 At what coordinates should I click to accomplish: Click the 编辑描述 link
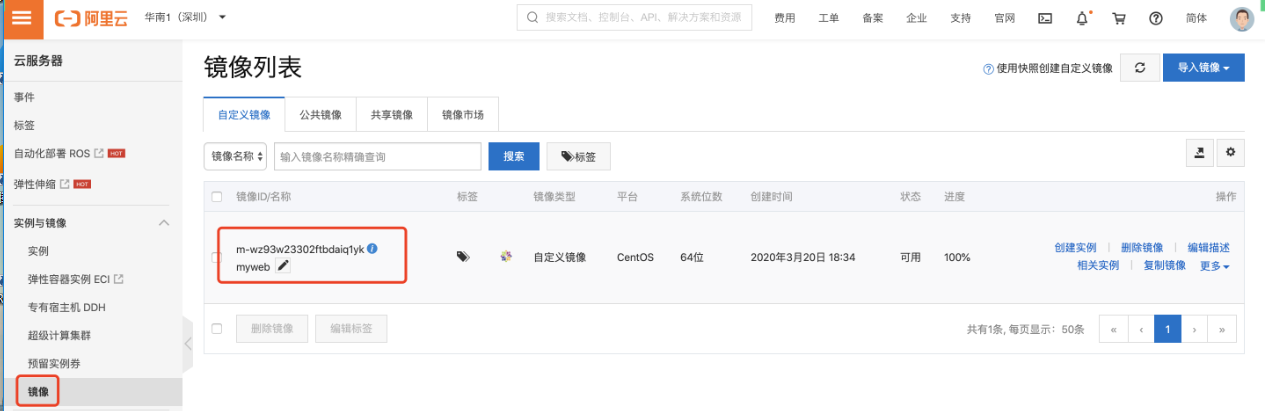point(1208,248)
